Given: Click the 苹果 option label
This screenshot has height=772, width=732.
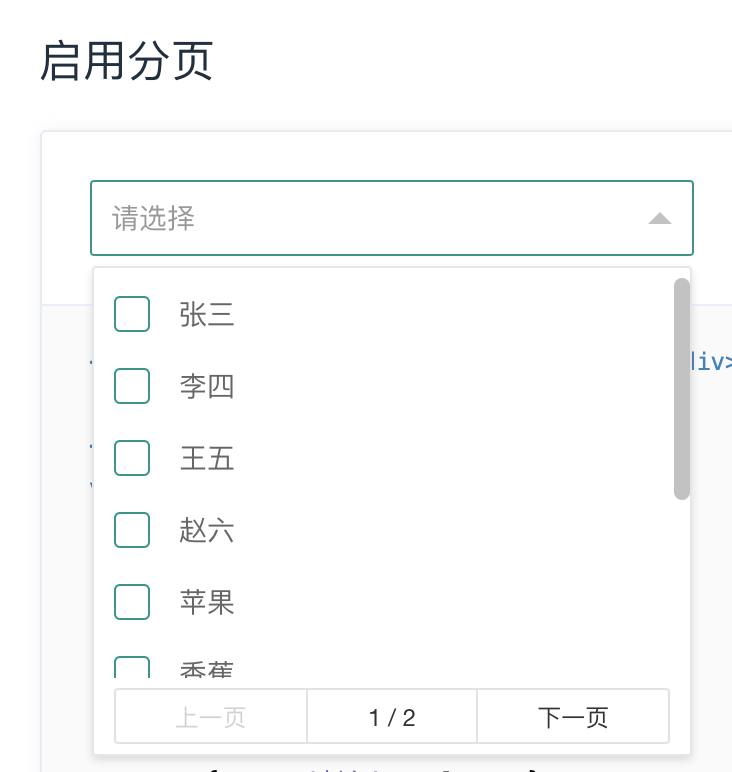Looking at the screenshot, I should point(207,602).
